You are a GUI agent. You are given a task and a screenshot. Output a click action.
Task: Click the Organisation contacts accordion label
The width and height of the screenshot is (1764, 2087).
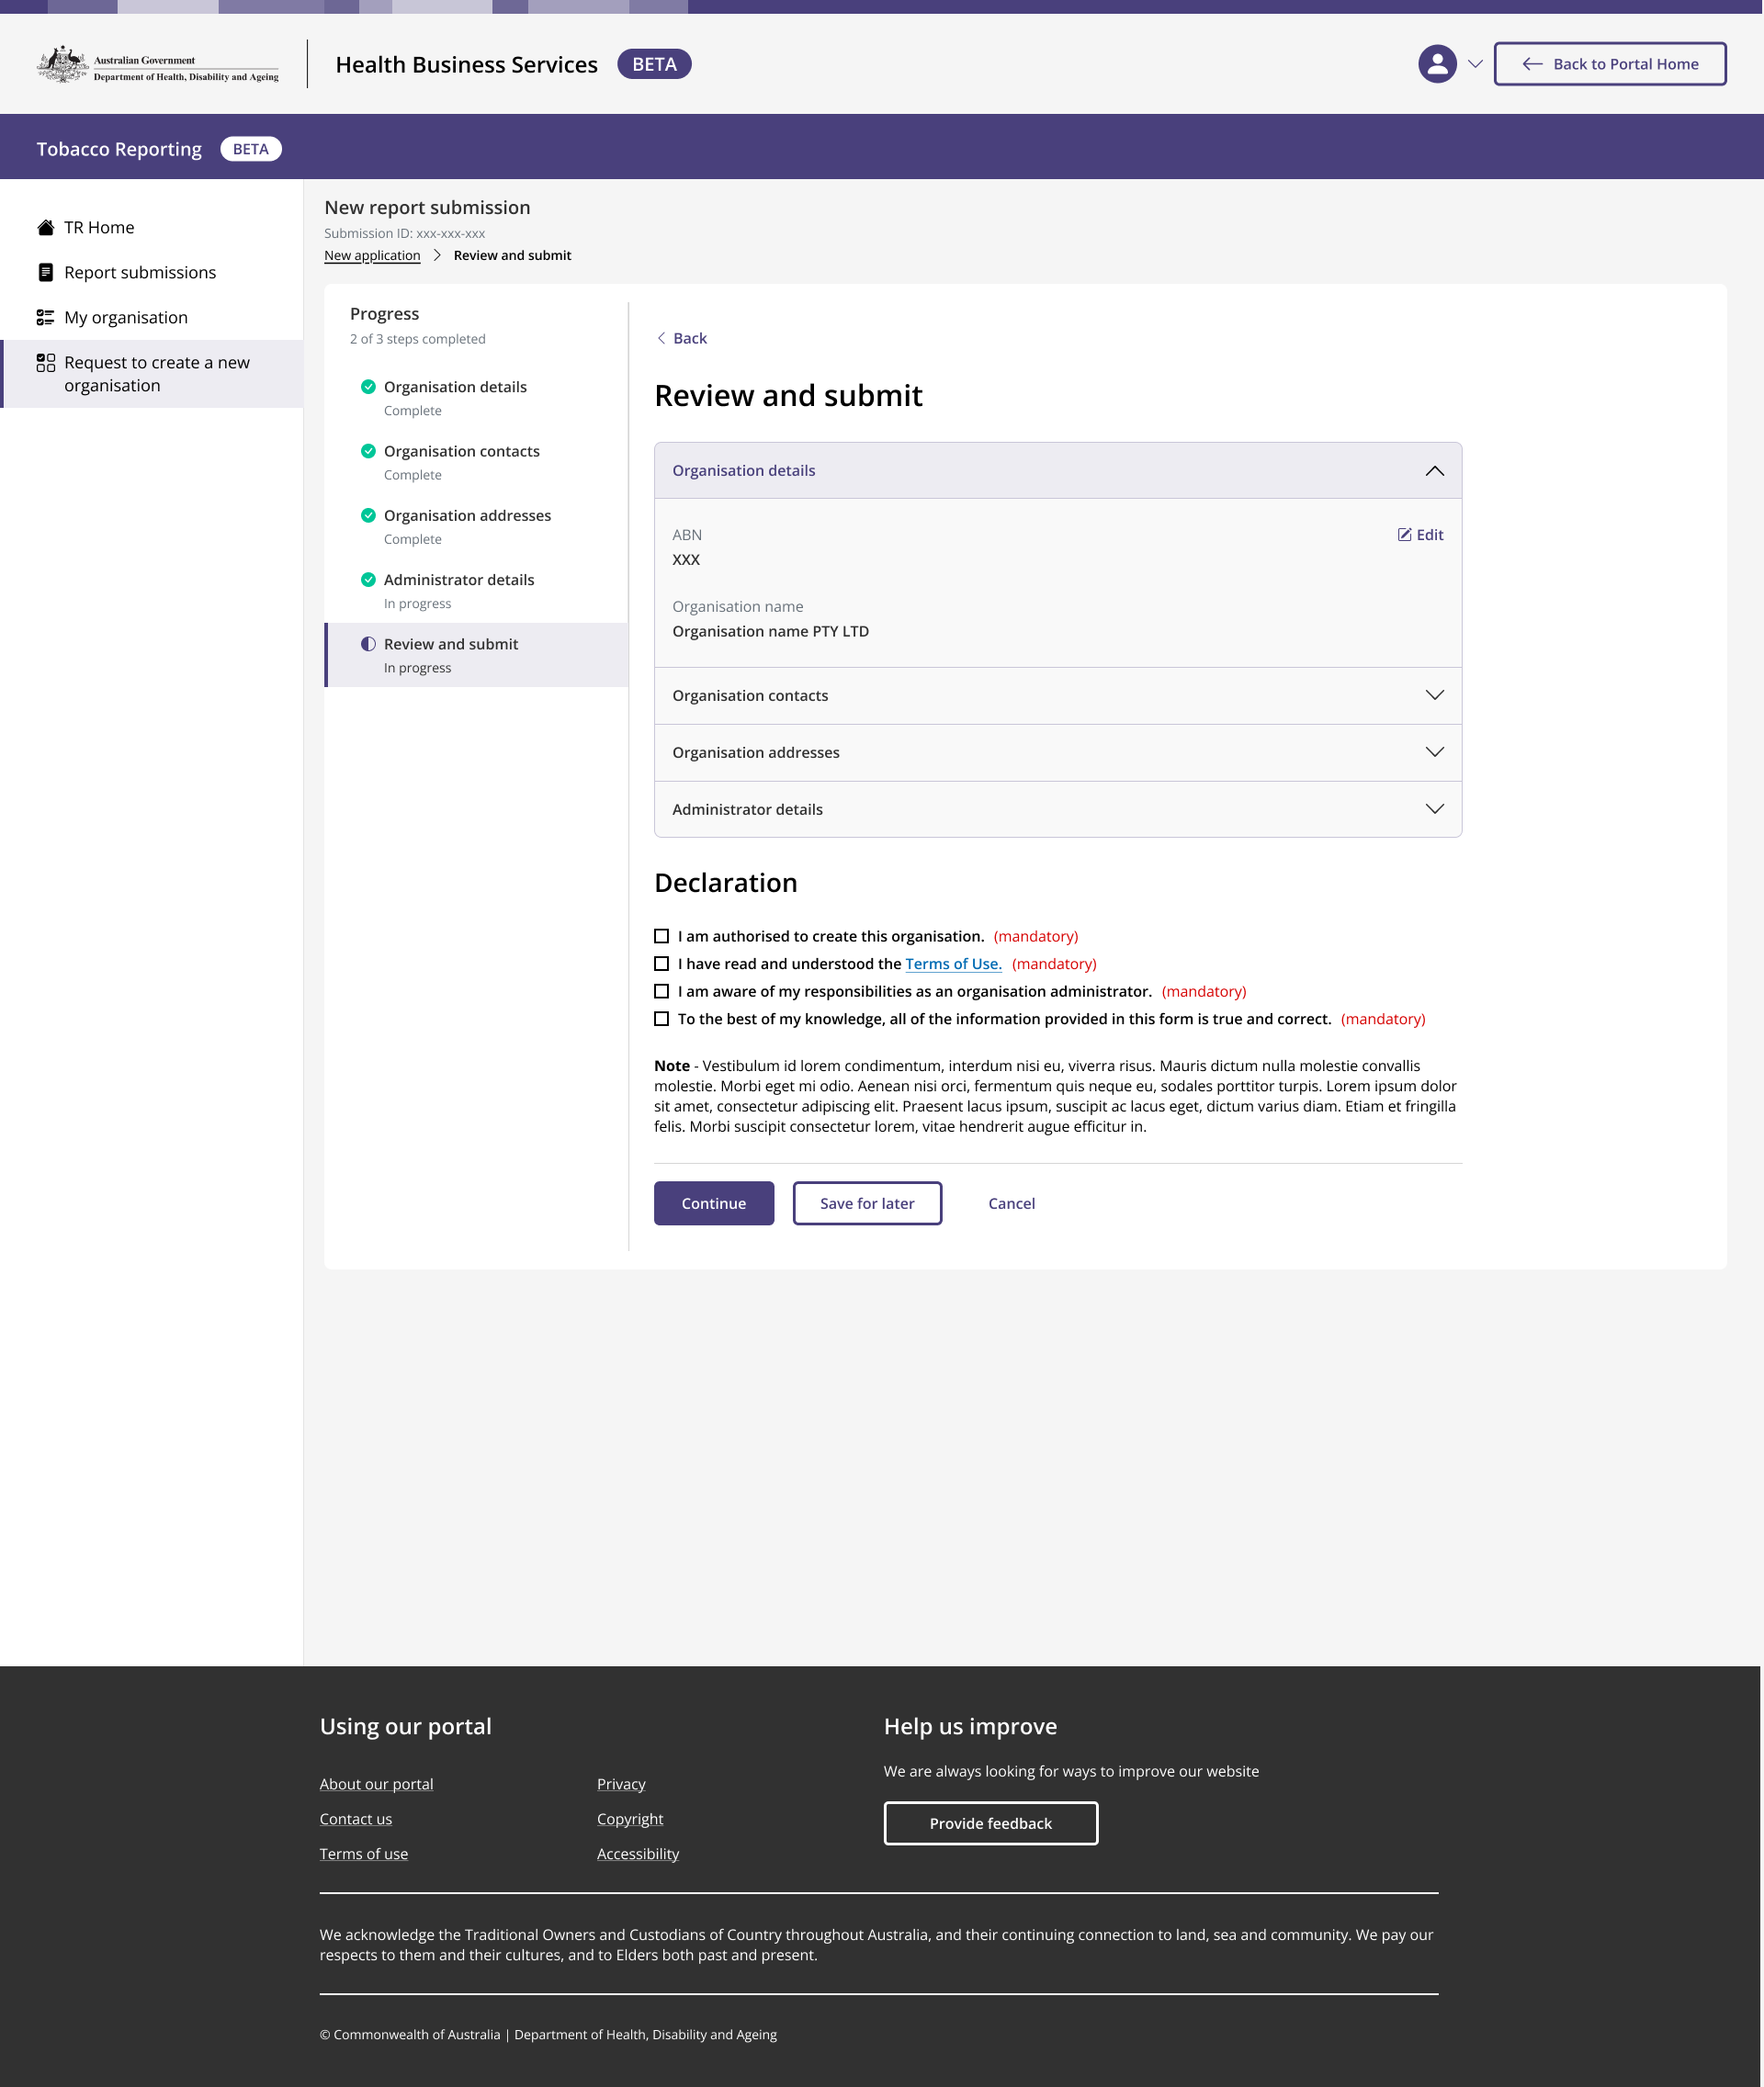750,696
